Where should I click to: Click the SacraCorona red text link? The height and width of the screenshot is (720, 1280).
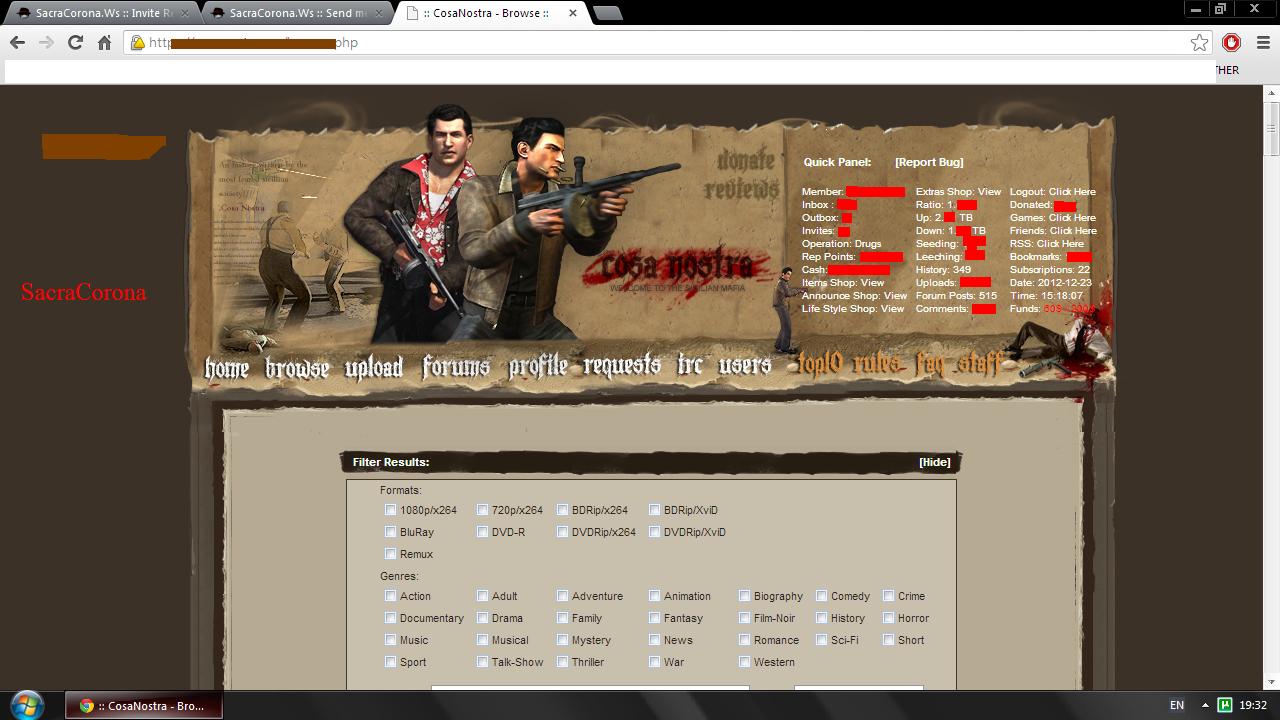point(84,292)
